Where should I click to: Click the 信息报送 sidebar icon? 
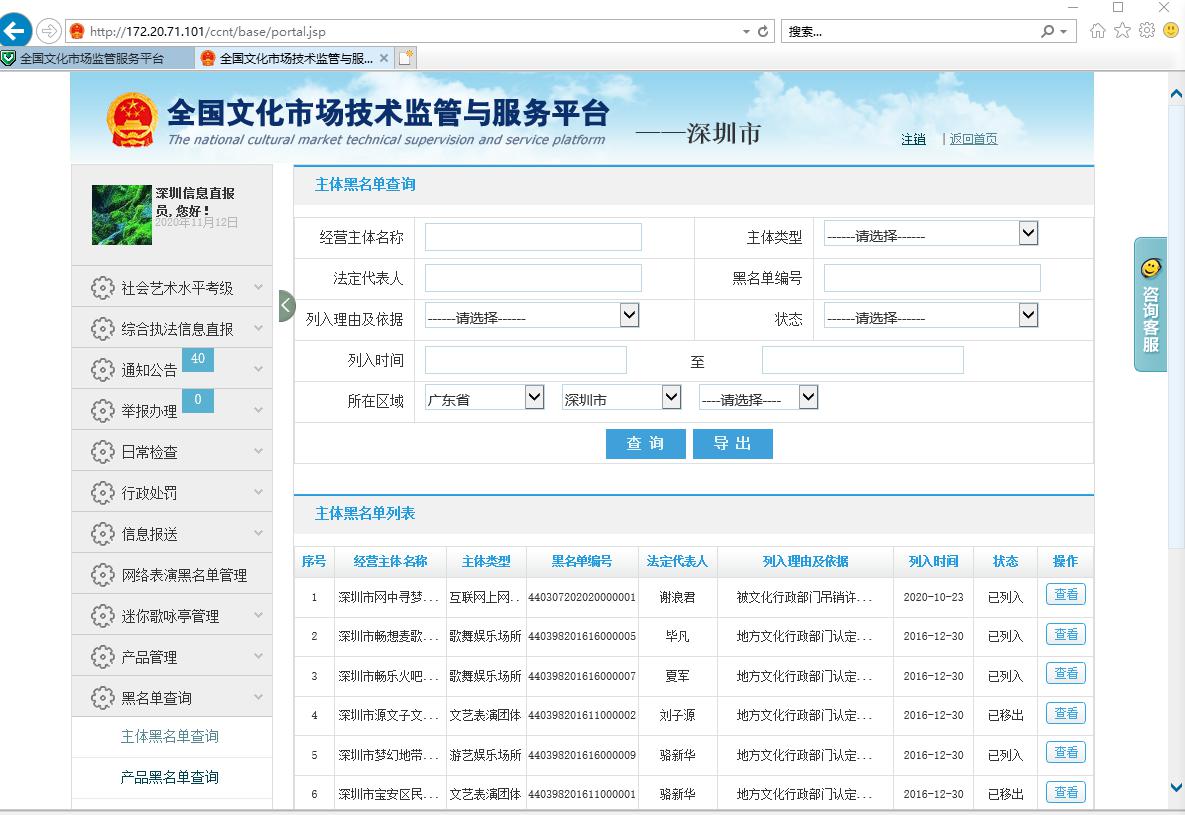click(102, 532)
